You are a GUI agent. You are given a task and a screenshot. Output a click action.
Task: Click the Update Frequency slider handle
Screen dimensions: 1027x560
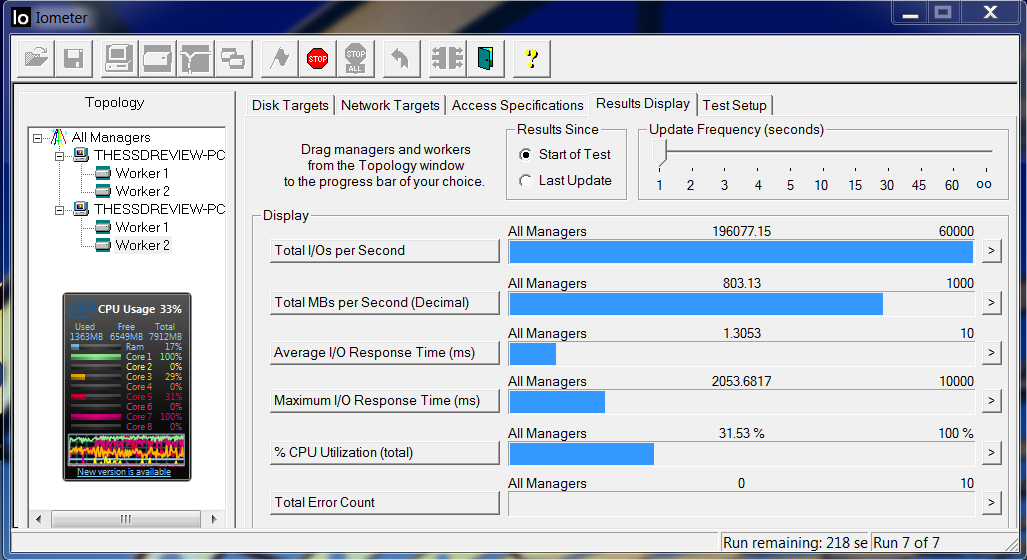tap(660, 153)
